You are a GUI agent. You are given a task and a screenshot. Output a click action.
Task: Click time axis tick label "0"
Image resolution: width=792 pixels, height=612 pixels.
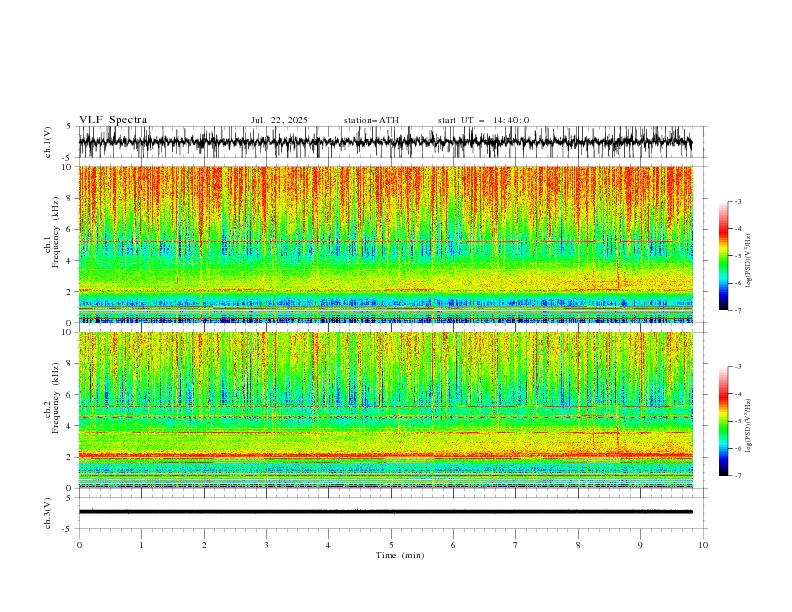(79, 545)
